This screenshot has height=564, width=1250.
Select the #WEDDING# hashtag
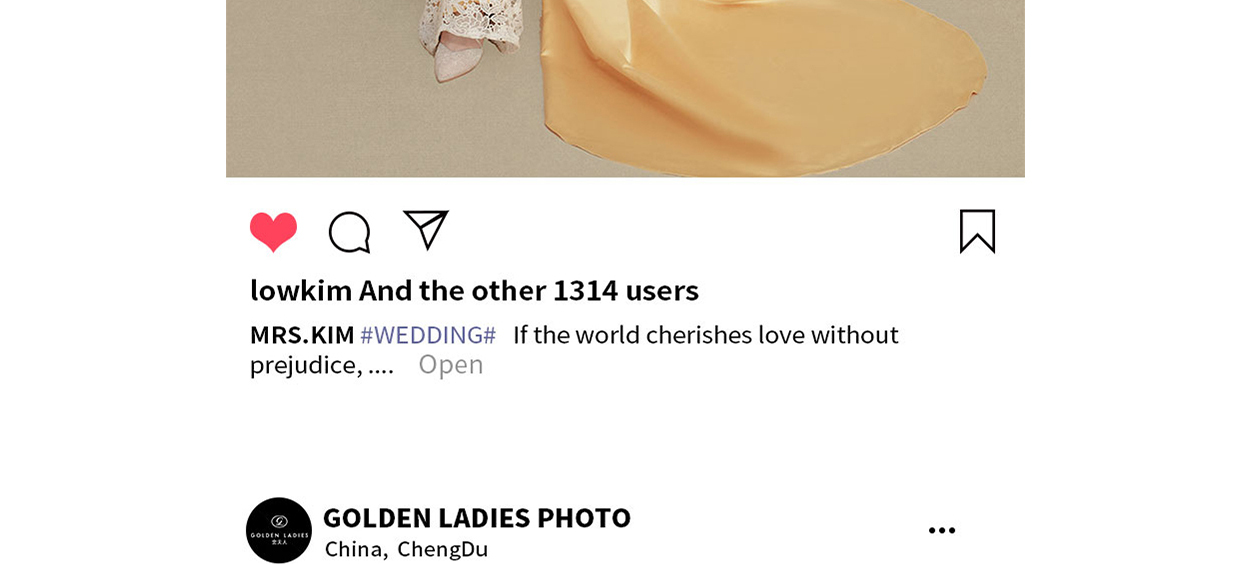coord(428,335)
